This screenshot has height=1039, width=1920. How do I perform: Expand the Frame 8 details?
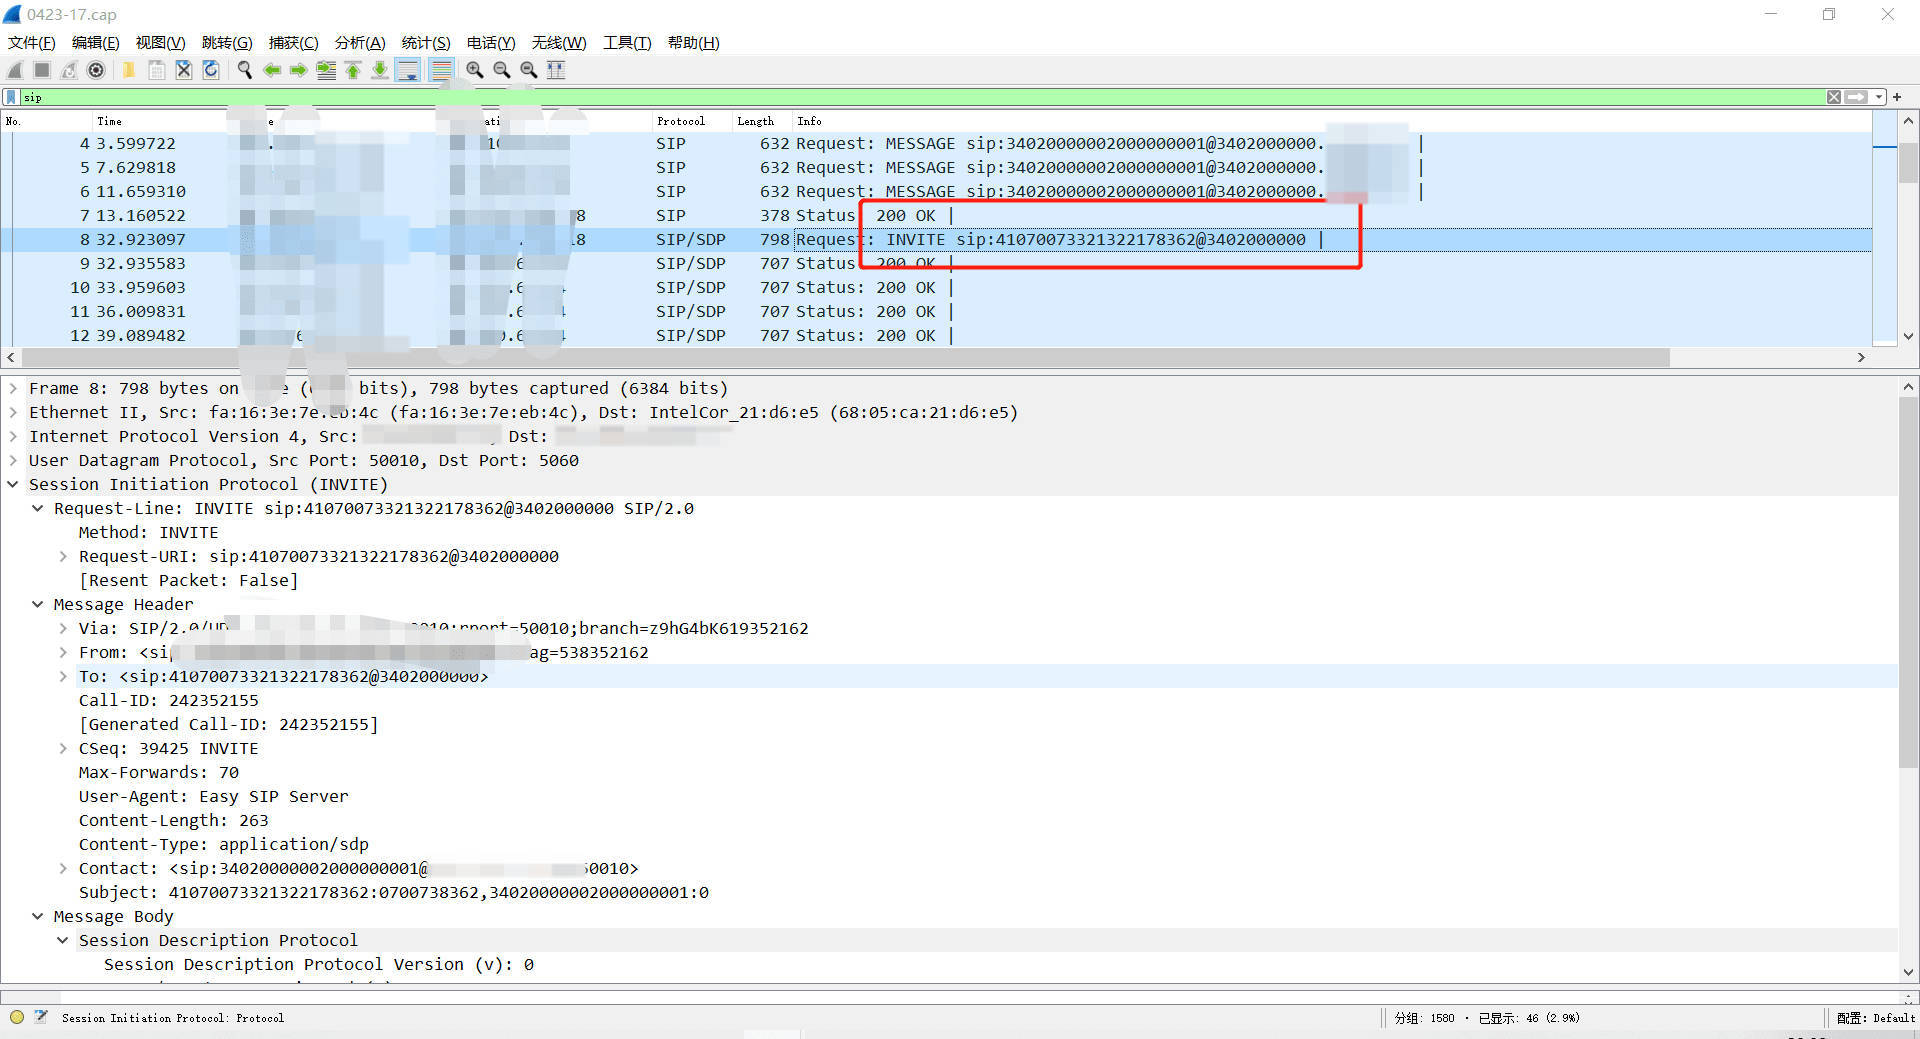point(13,389)
